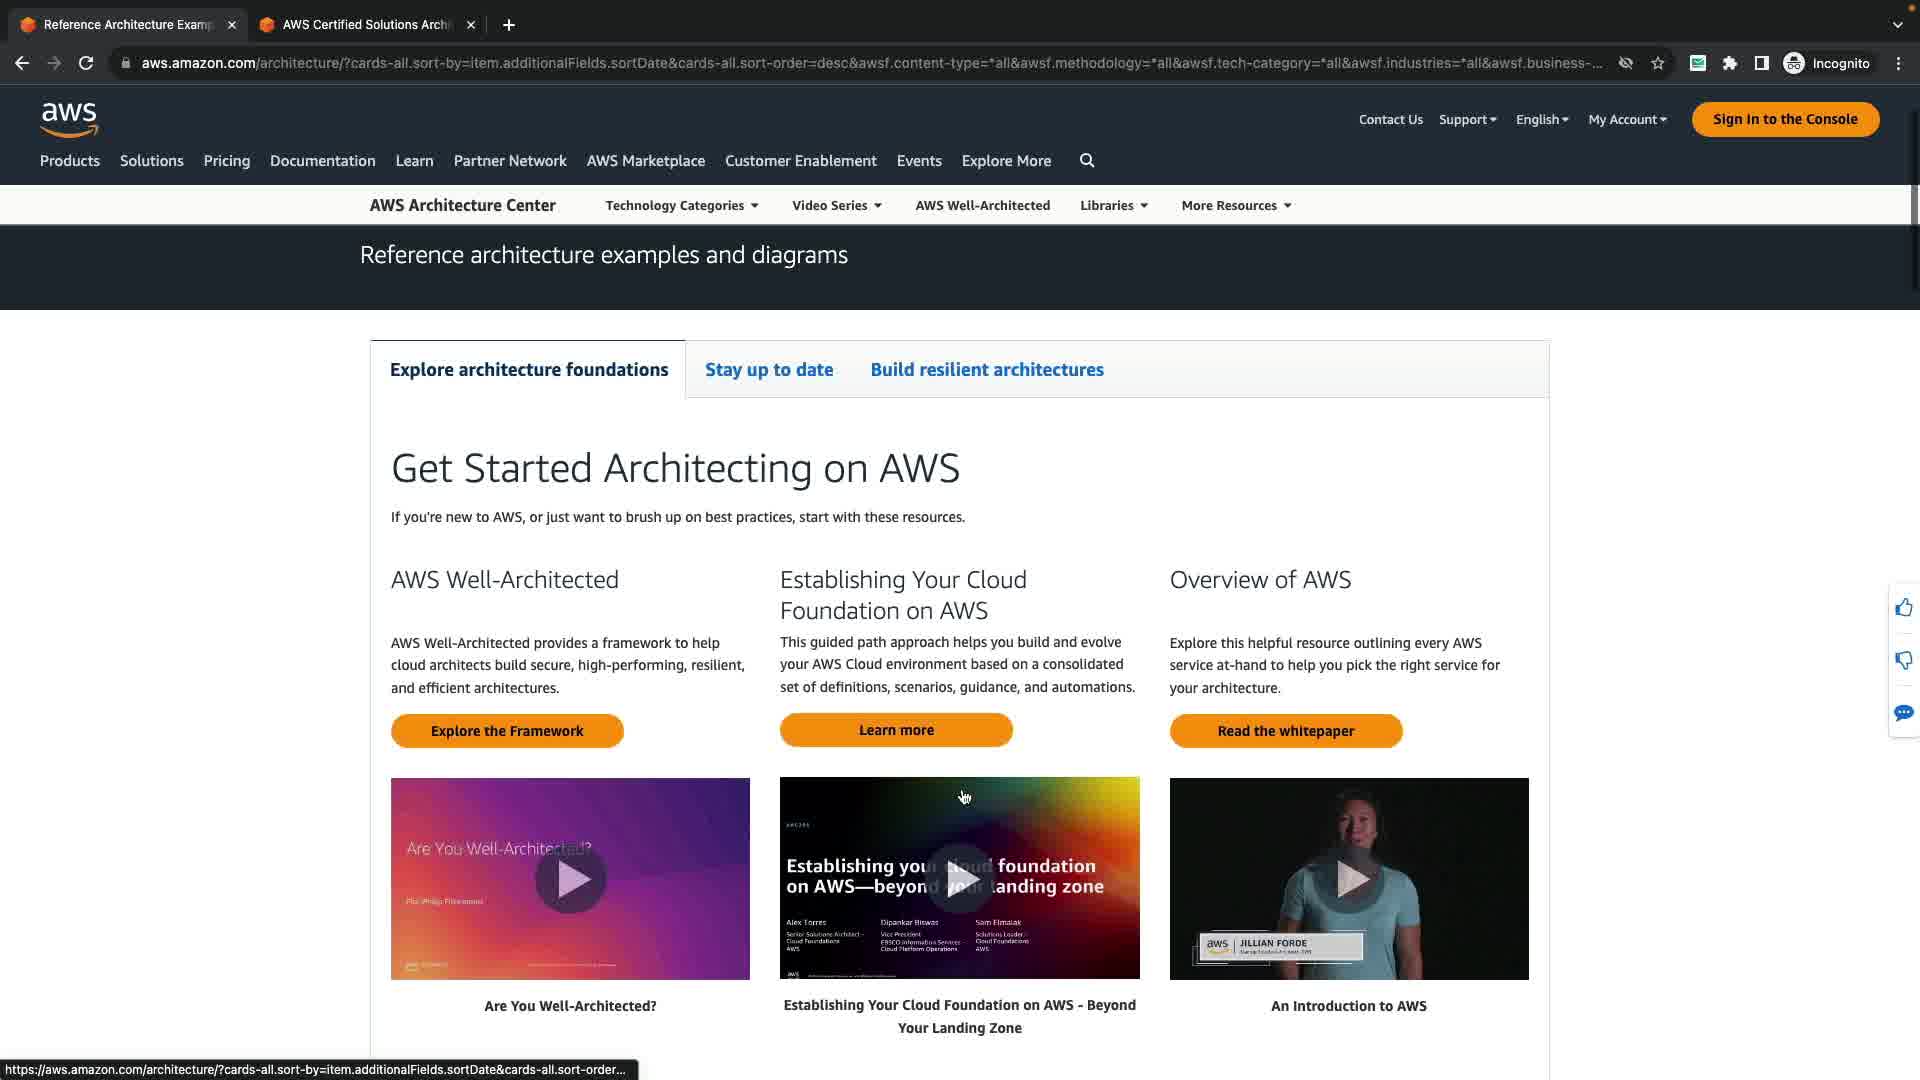The height and width of the screenshot is (1080, 1920).
Task: Click the browser address bar URL
Action: tap(870, 63)
